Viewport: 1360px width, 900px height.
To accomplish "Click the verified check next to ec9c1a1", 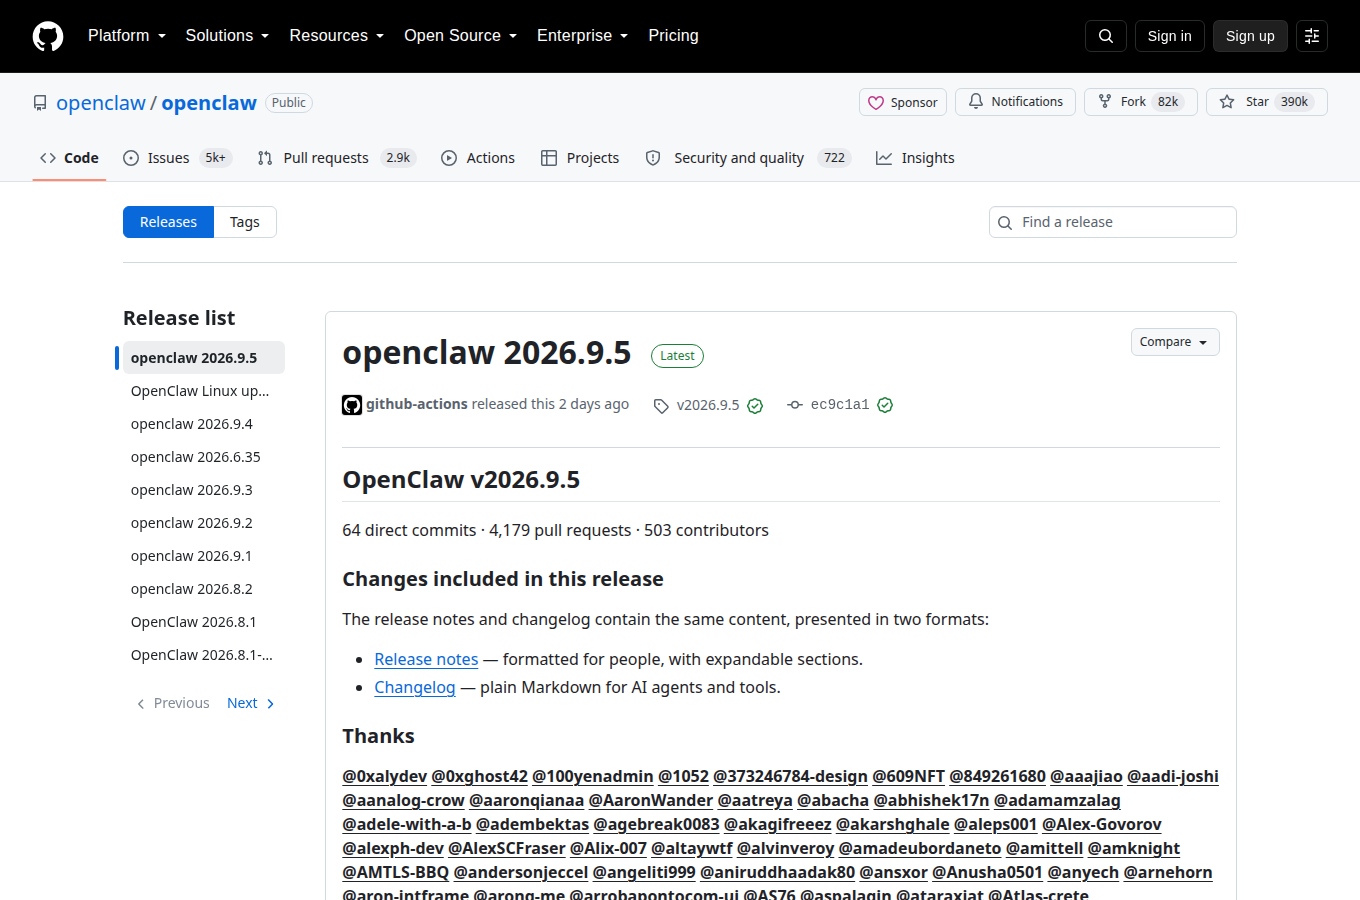I will [x=885, y=405].
